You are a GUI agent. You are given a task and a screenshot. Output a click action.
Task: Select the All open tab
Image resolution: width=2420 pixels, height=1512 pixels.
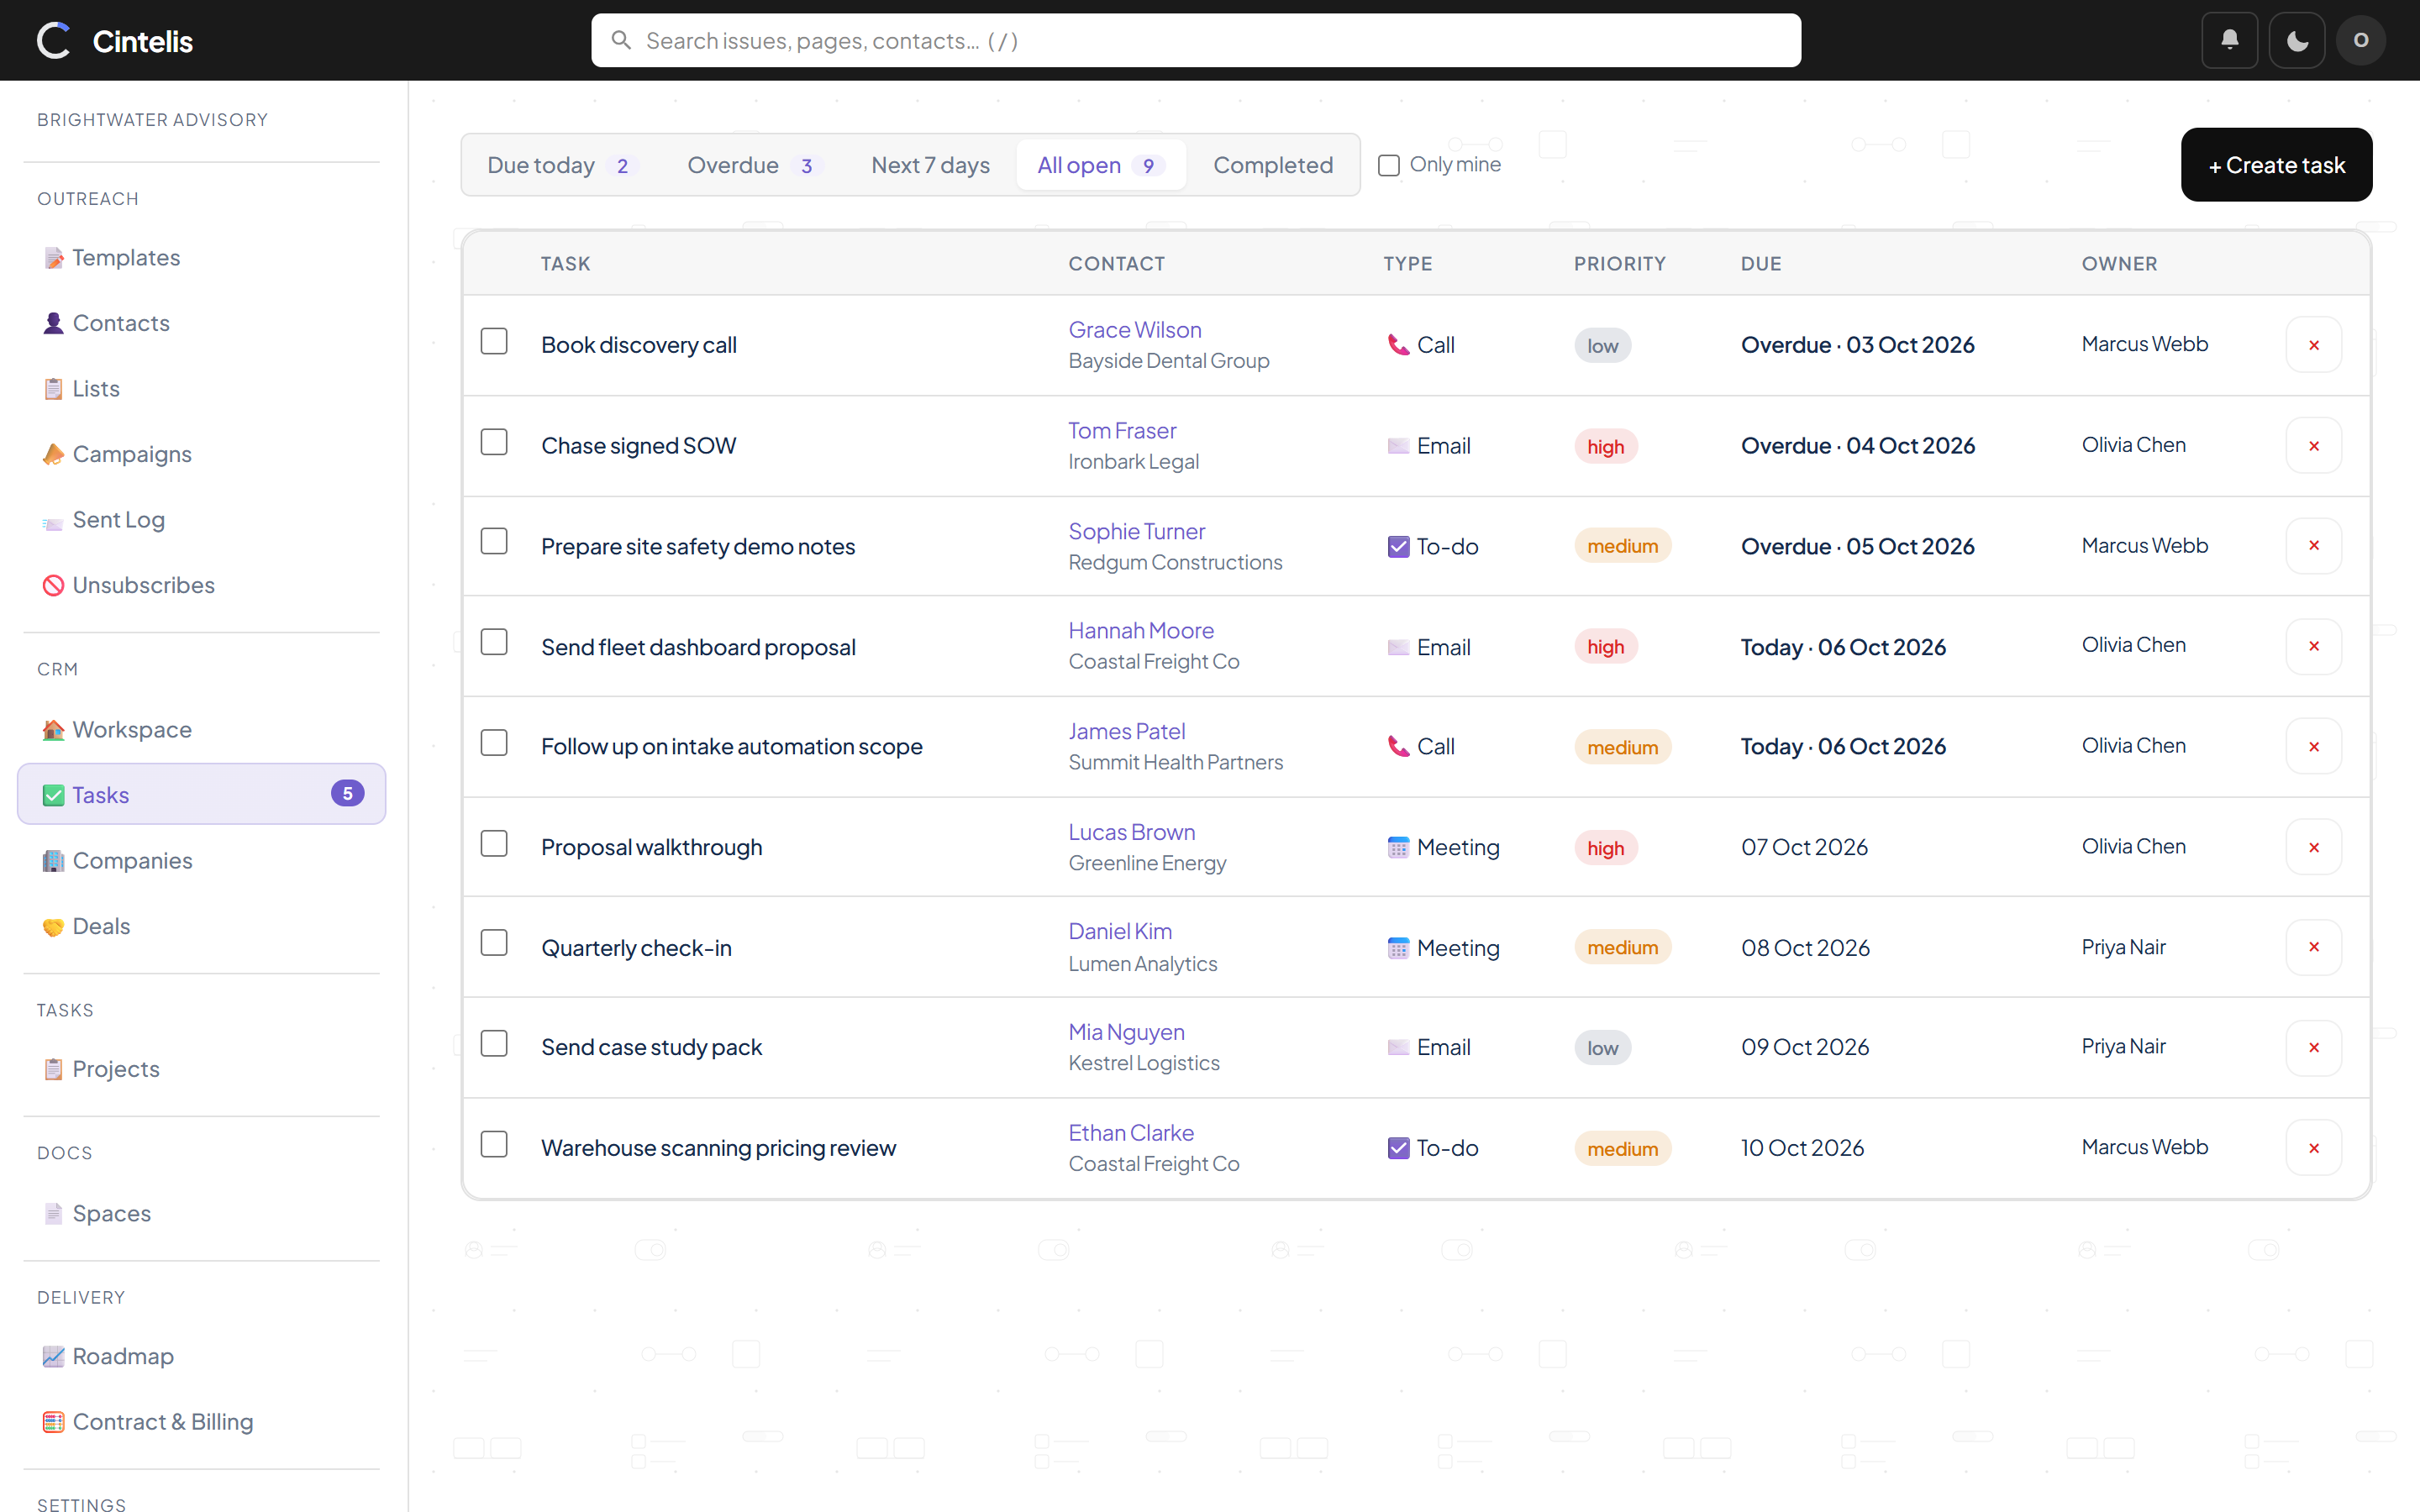tap(1100, 165)
